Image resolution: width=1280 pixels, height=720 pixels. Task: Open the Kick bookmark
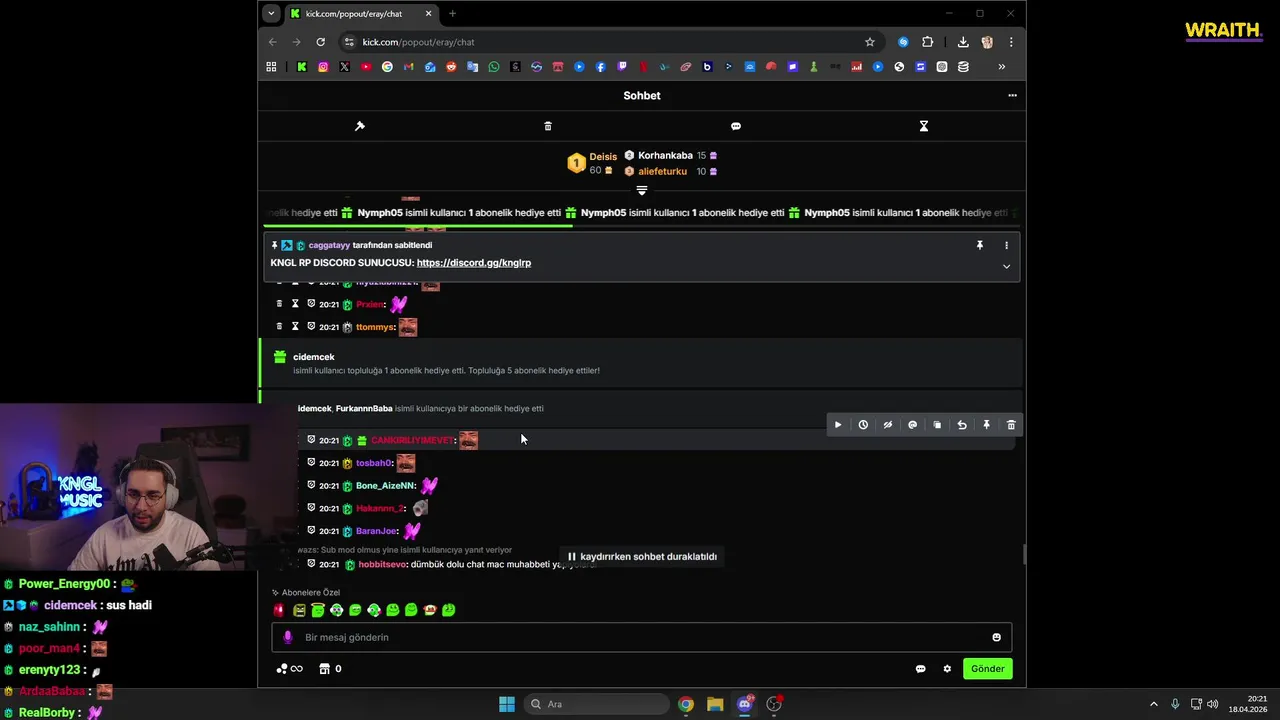pos(301,67)
